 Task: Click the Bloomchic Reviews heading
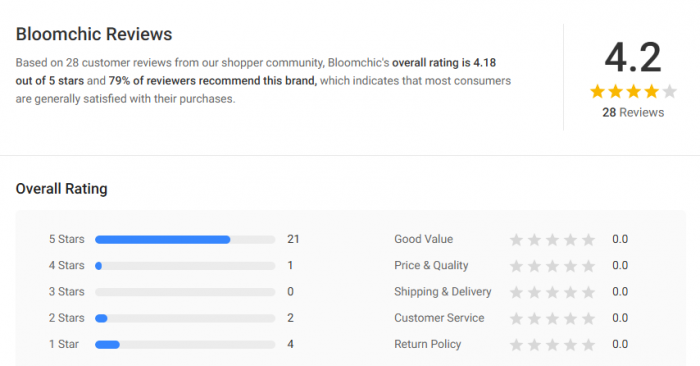coord(94,34)
